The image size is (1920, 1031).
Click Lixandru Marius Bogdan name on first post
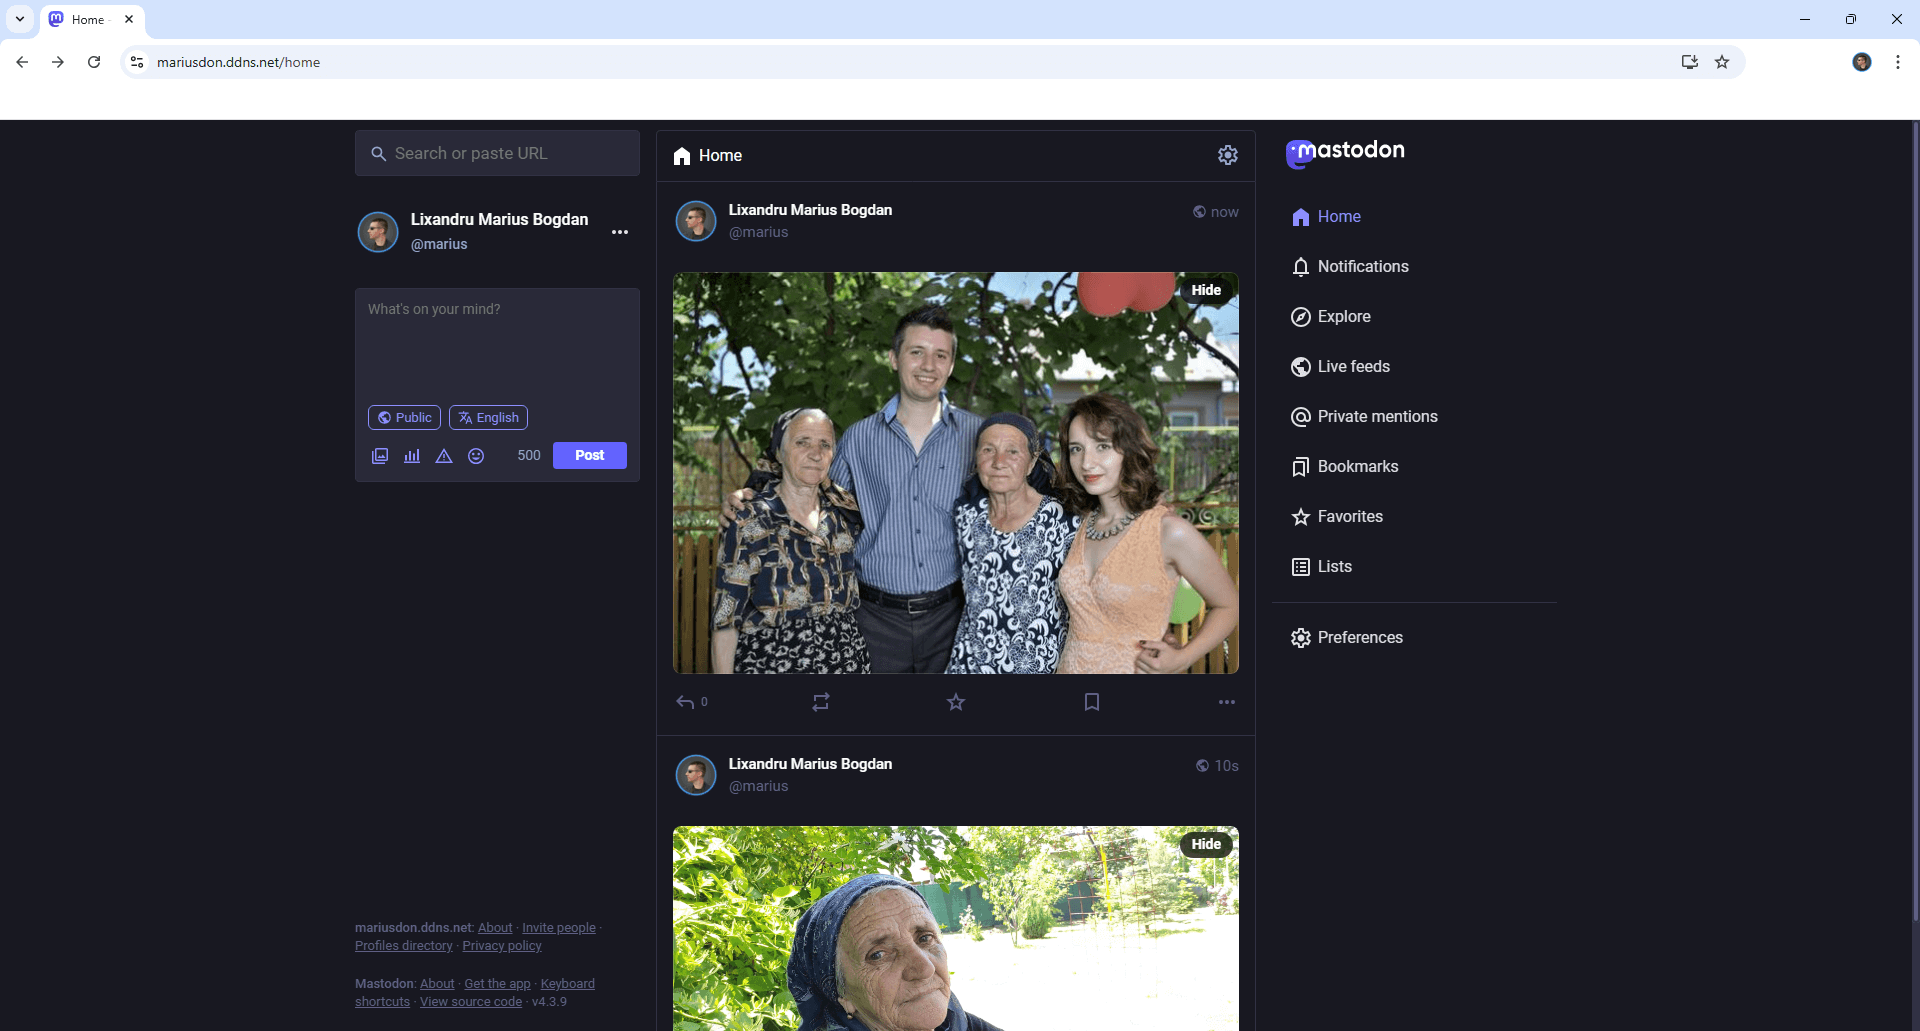[x=810, y=210]
